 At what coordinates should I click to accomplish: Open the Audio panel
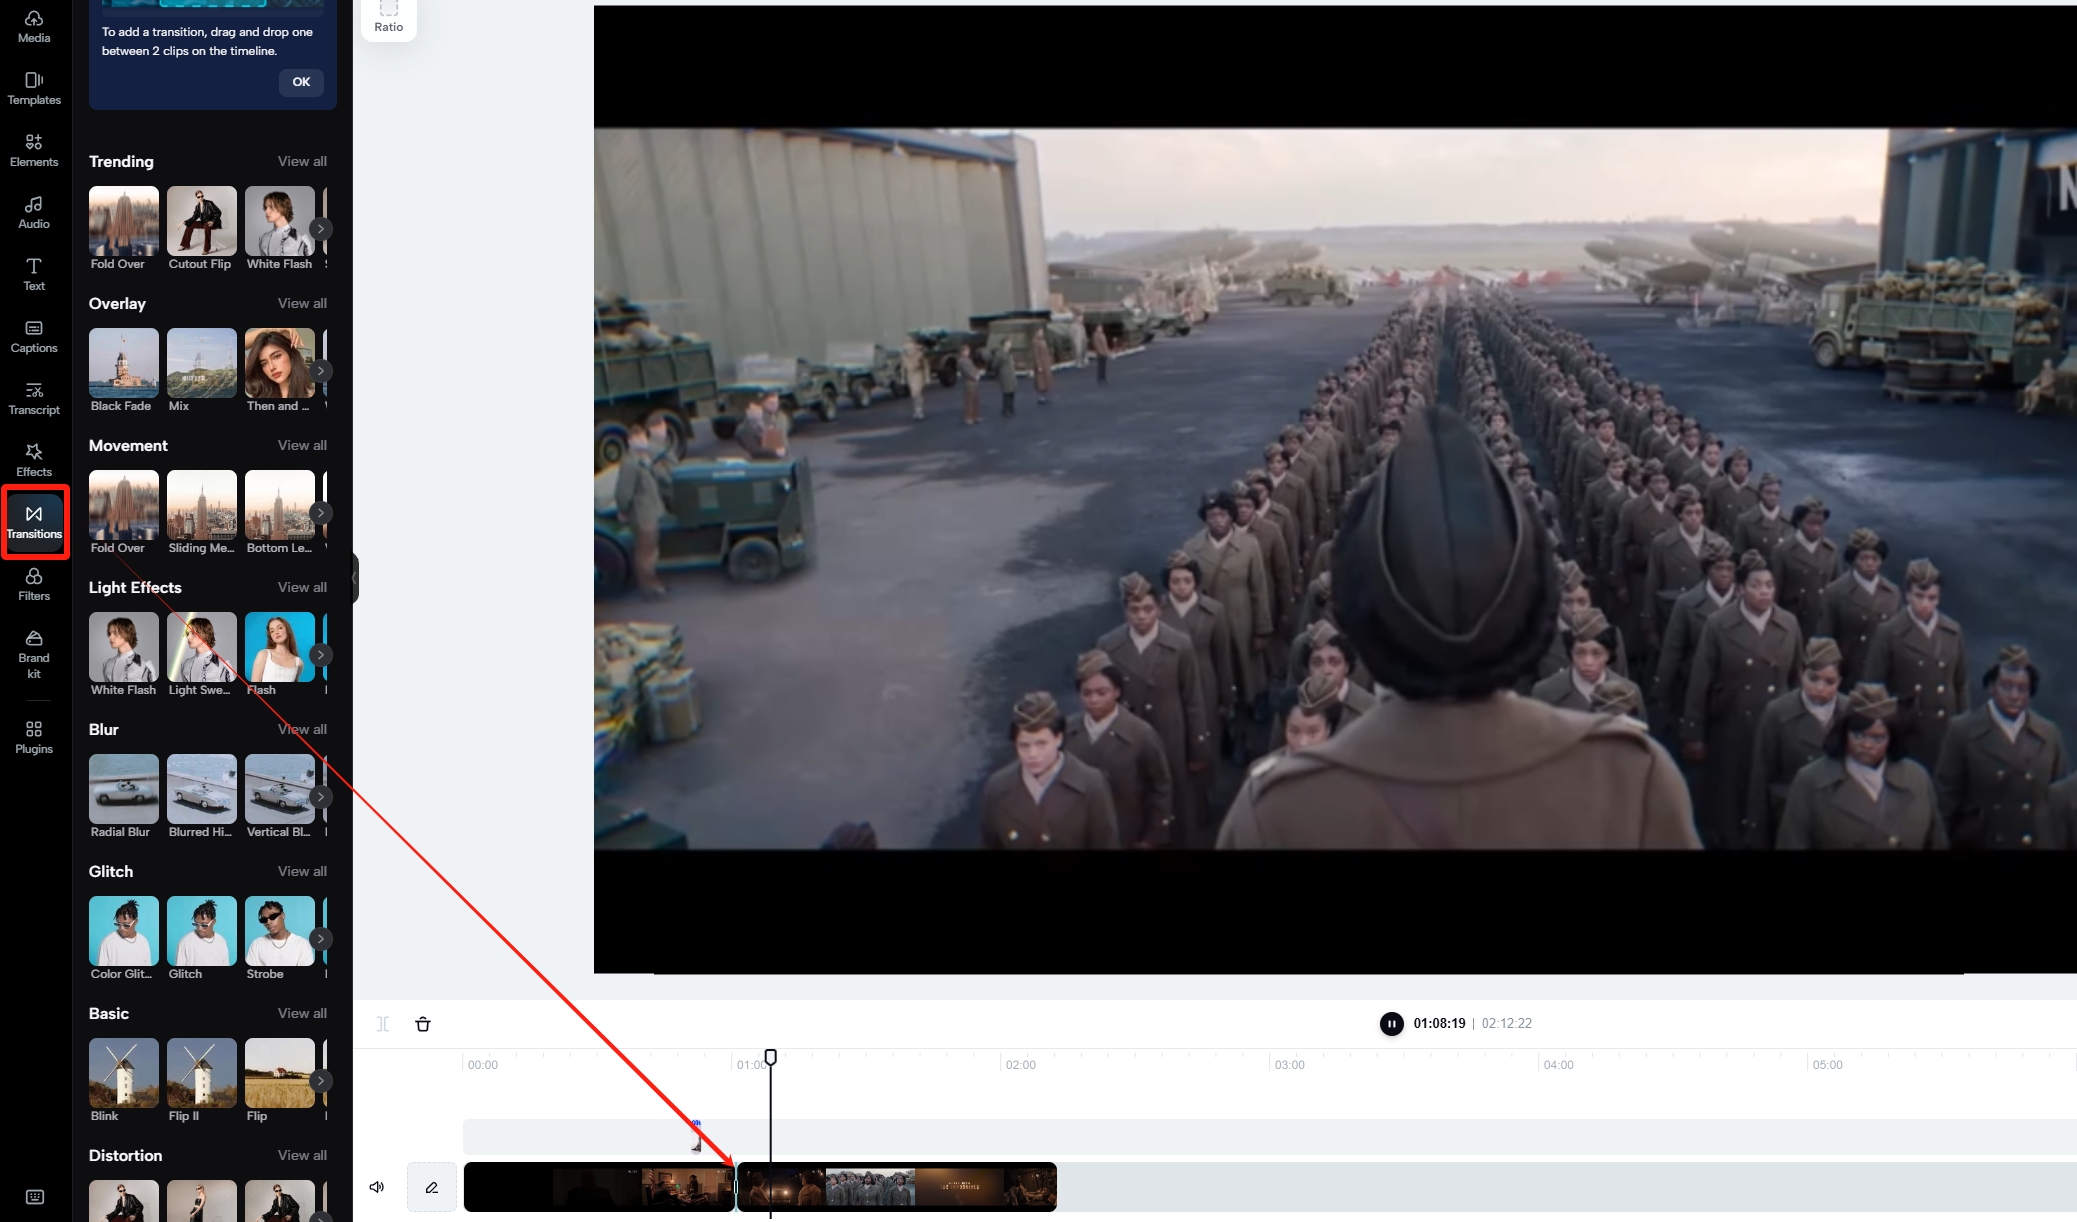point(34,212)
